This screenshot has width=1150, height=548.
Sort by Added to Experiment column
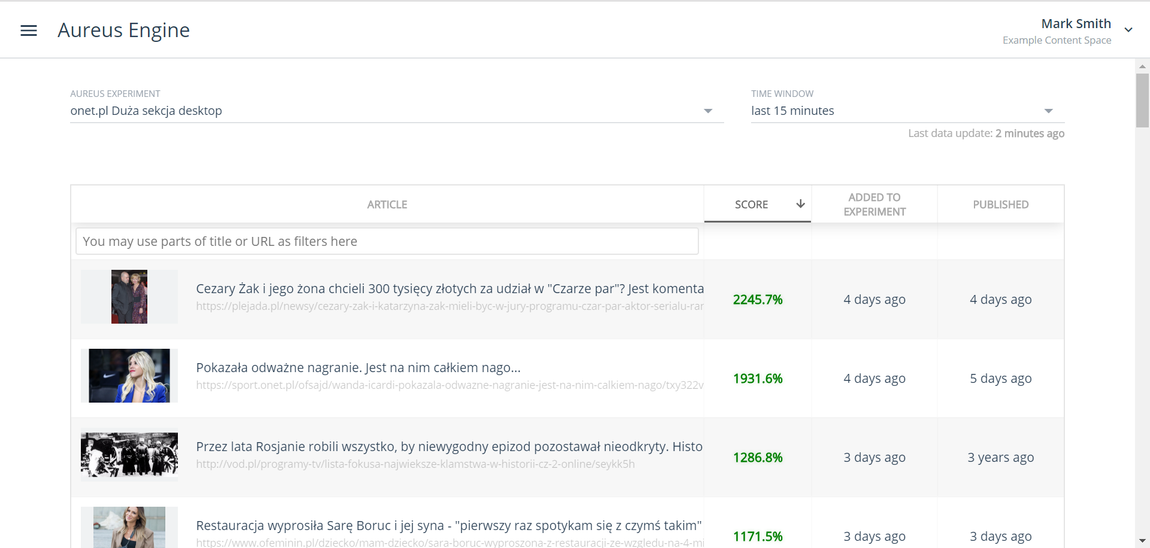tap(874, 204)
